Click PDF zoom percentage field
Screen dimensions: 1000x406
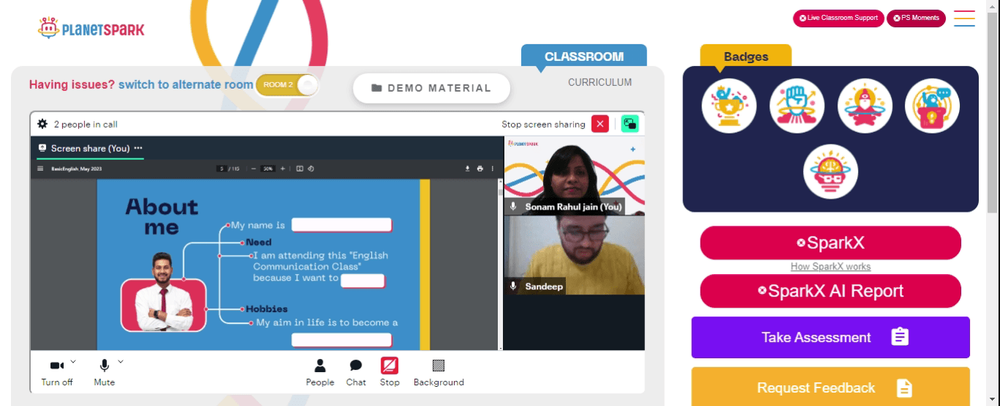point(268,169)
